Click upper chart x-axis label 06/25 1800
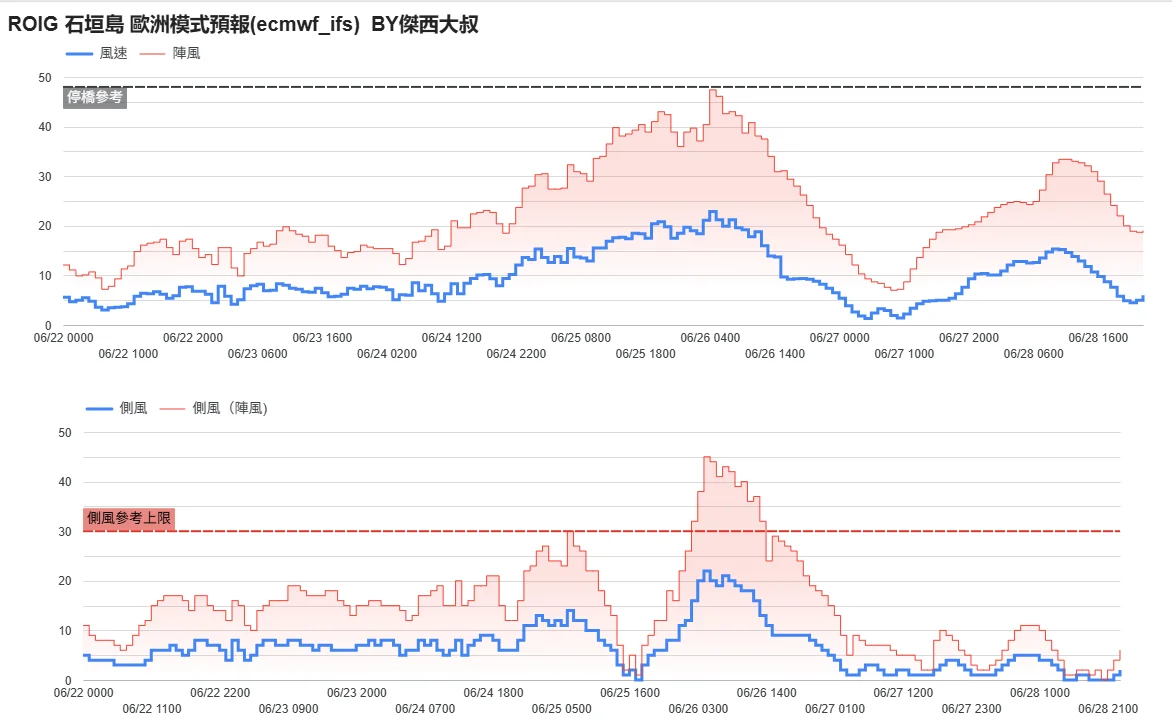The height and width of the screenshot is (724, 1172). tap(646, 353)
